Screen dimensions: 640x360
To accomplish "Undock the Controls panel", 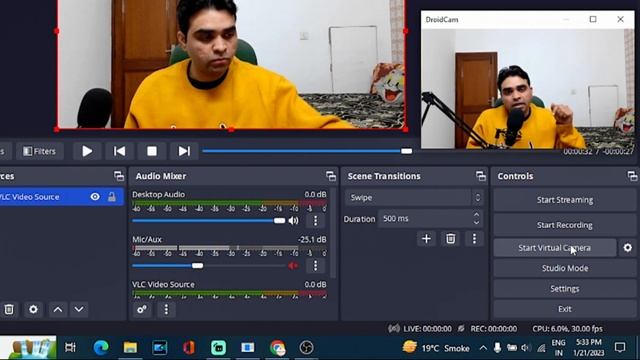I will 632,176.
